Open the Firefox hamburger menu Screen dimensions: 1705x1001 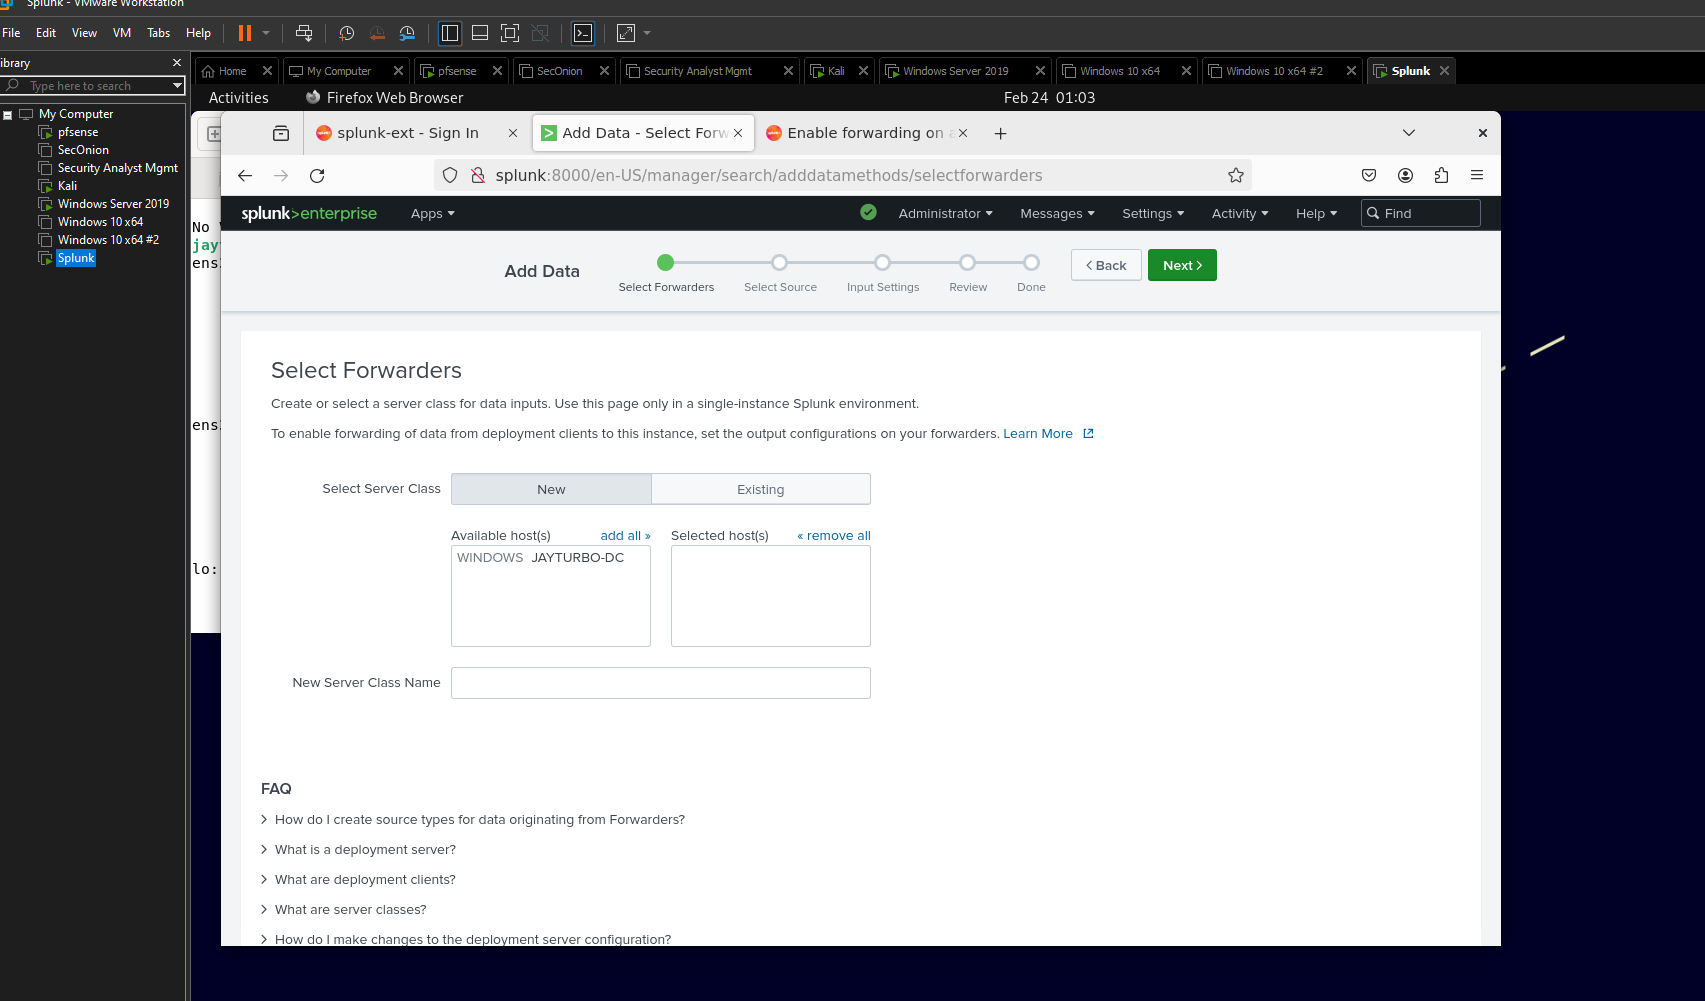click(1477, 175)
